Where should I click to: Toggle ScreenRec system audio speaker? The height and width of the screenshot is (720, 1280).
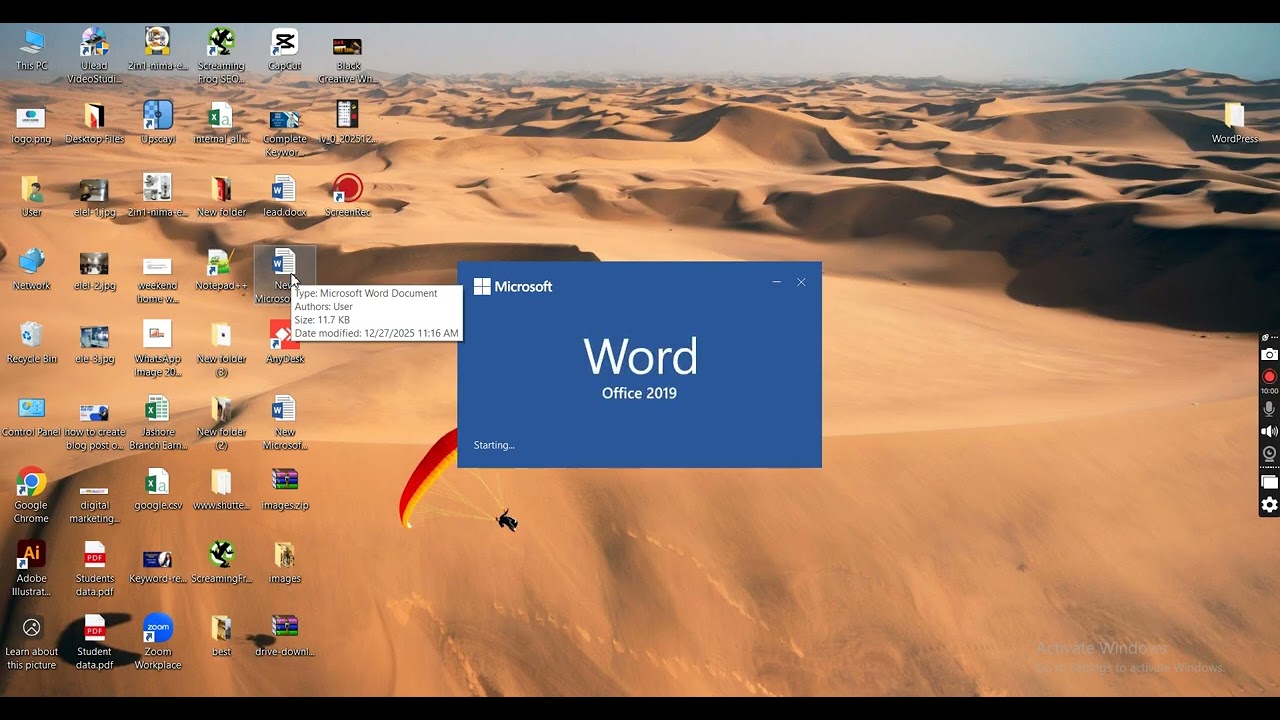tap(1269, 431)
